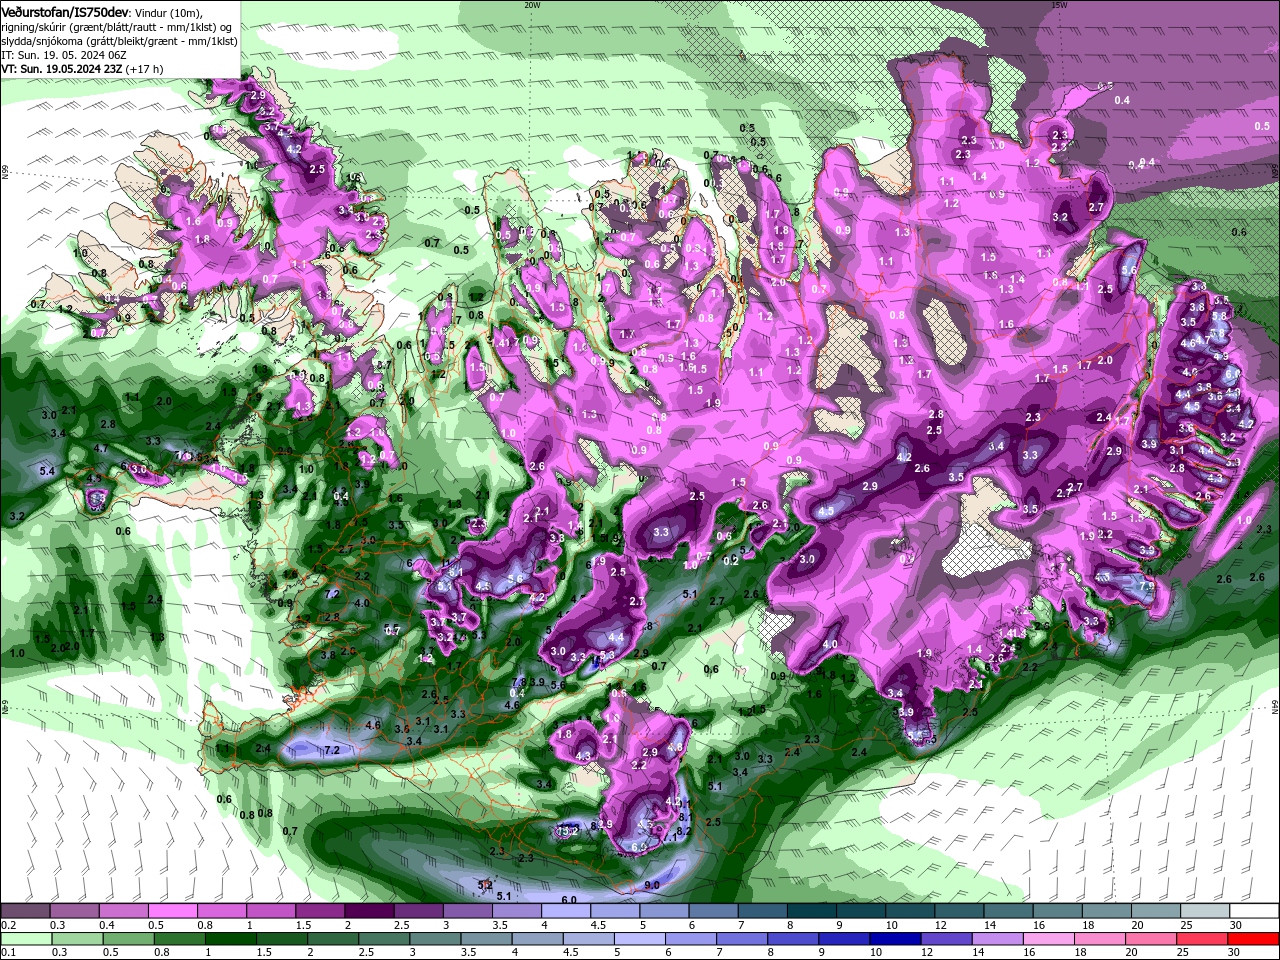The height and width of the screenshot is (960, 1280).
Task: Pick the lavender snow swatch between 4 and 4.5
Action: click(565, 911)
